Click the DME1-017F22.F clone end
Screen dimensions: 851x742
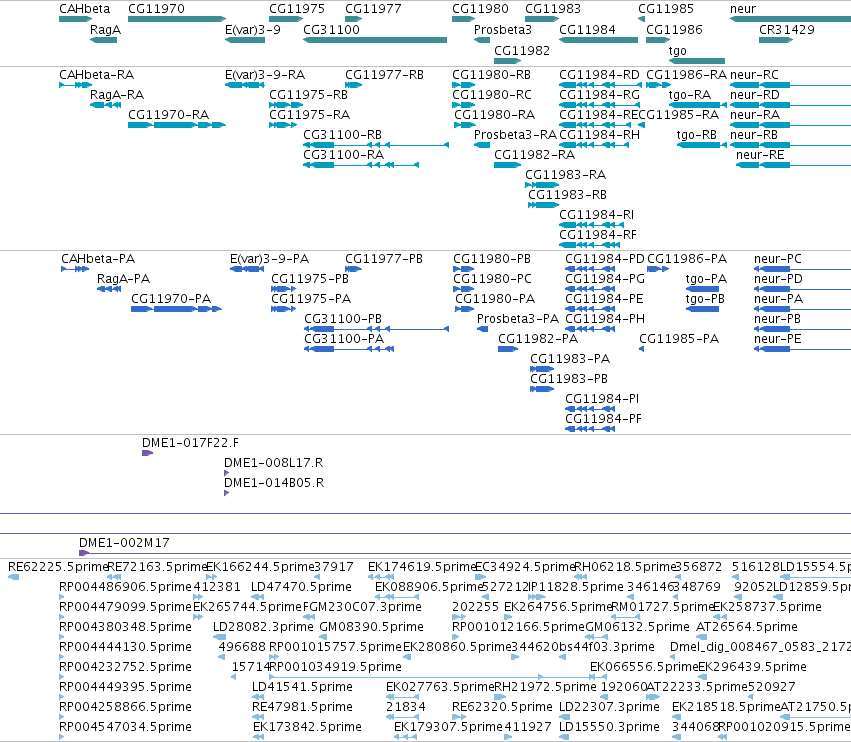point(148,453)
